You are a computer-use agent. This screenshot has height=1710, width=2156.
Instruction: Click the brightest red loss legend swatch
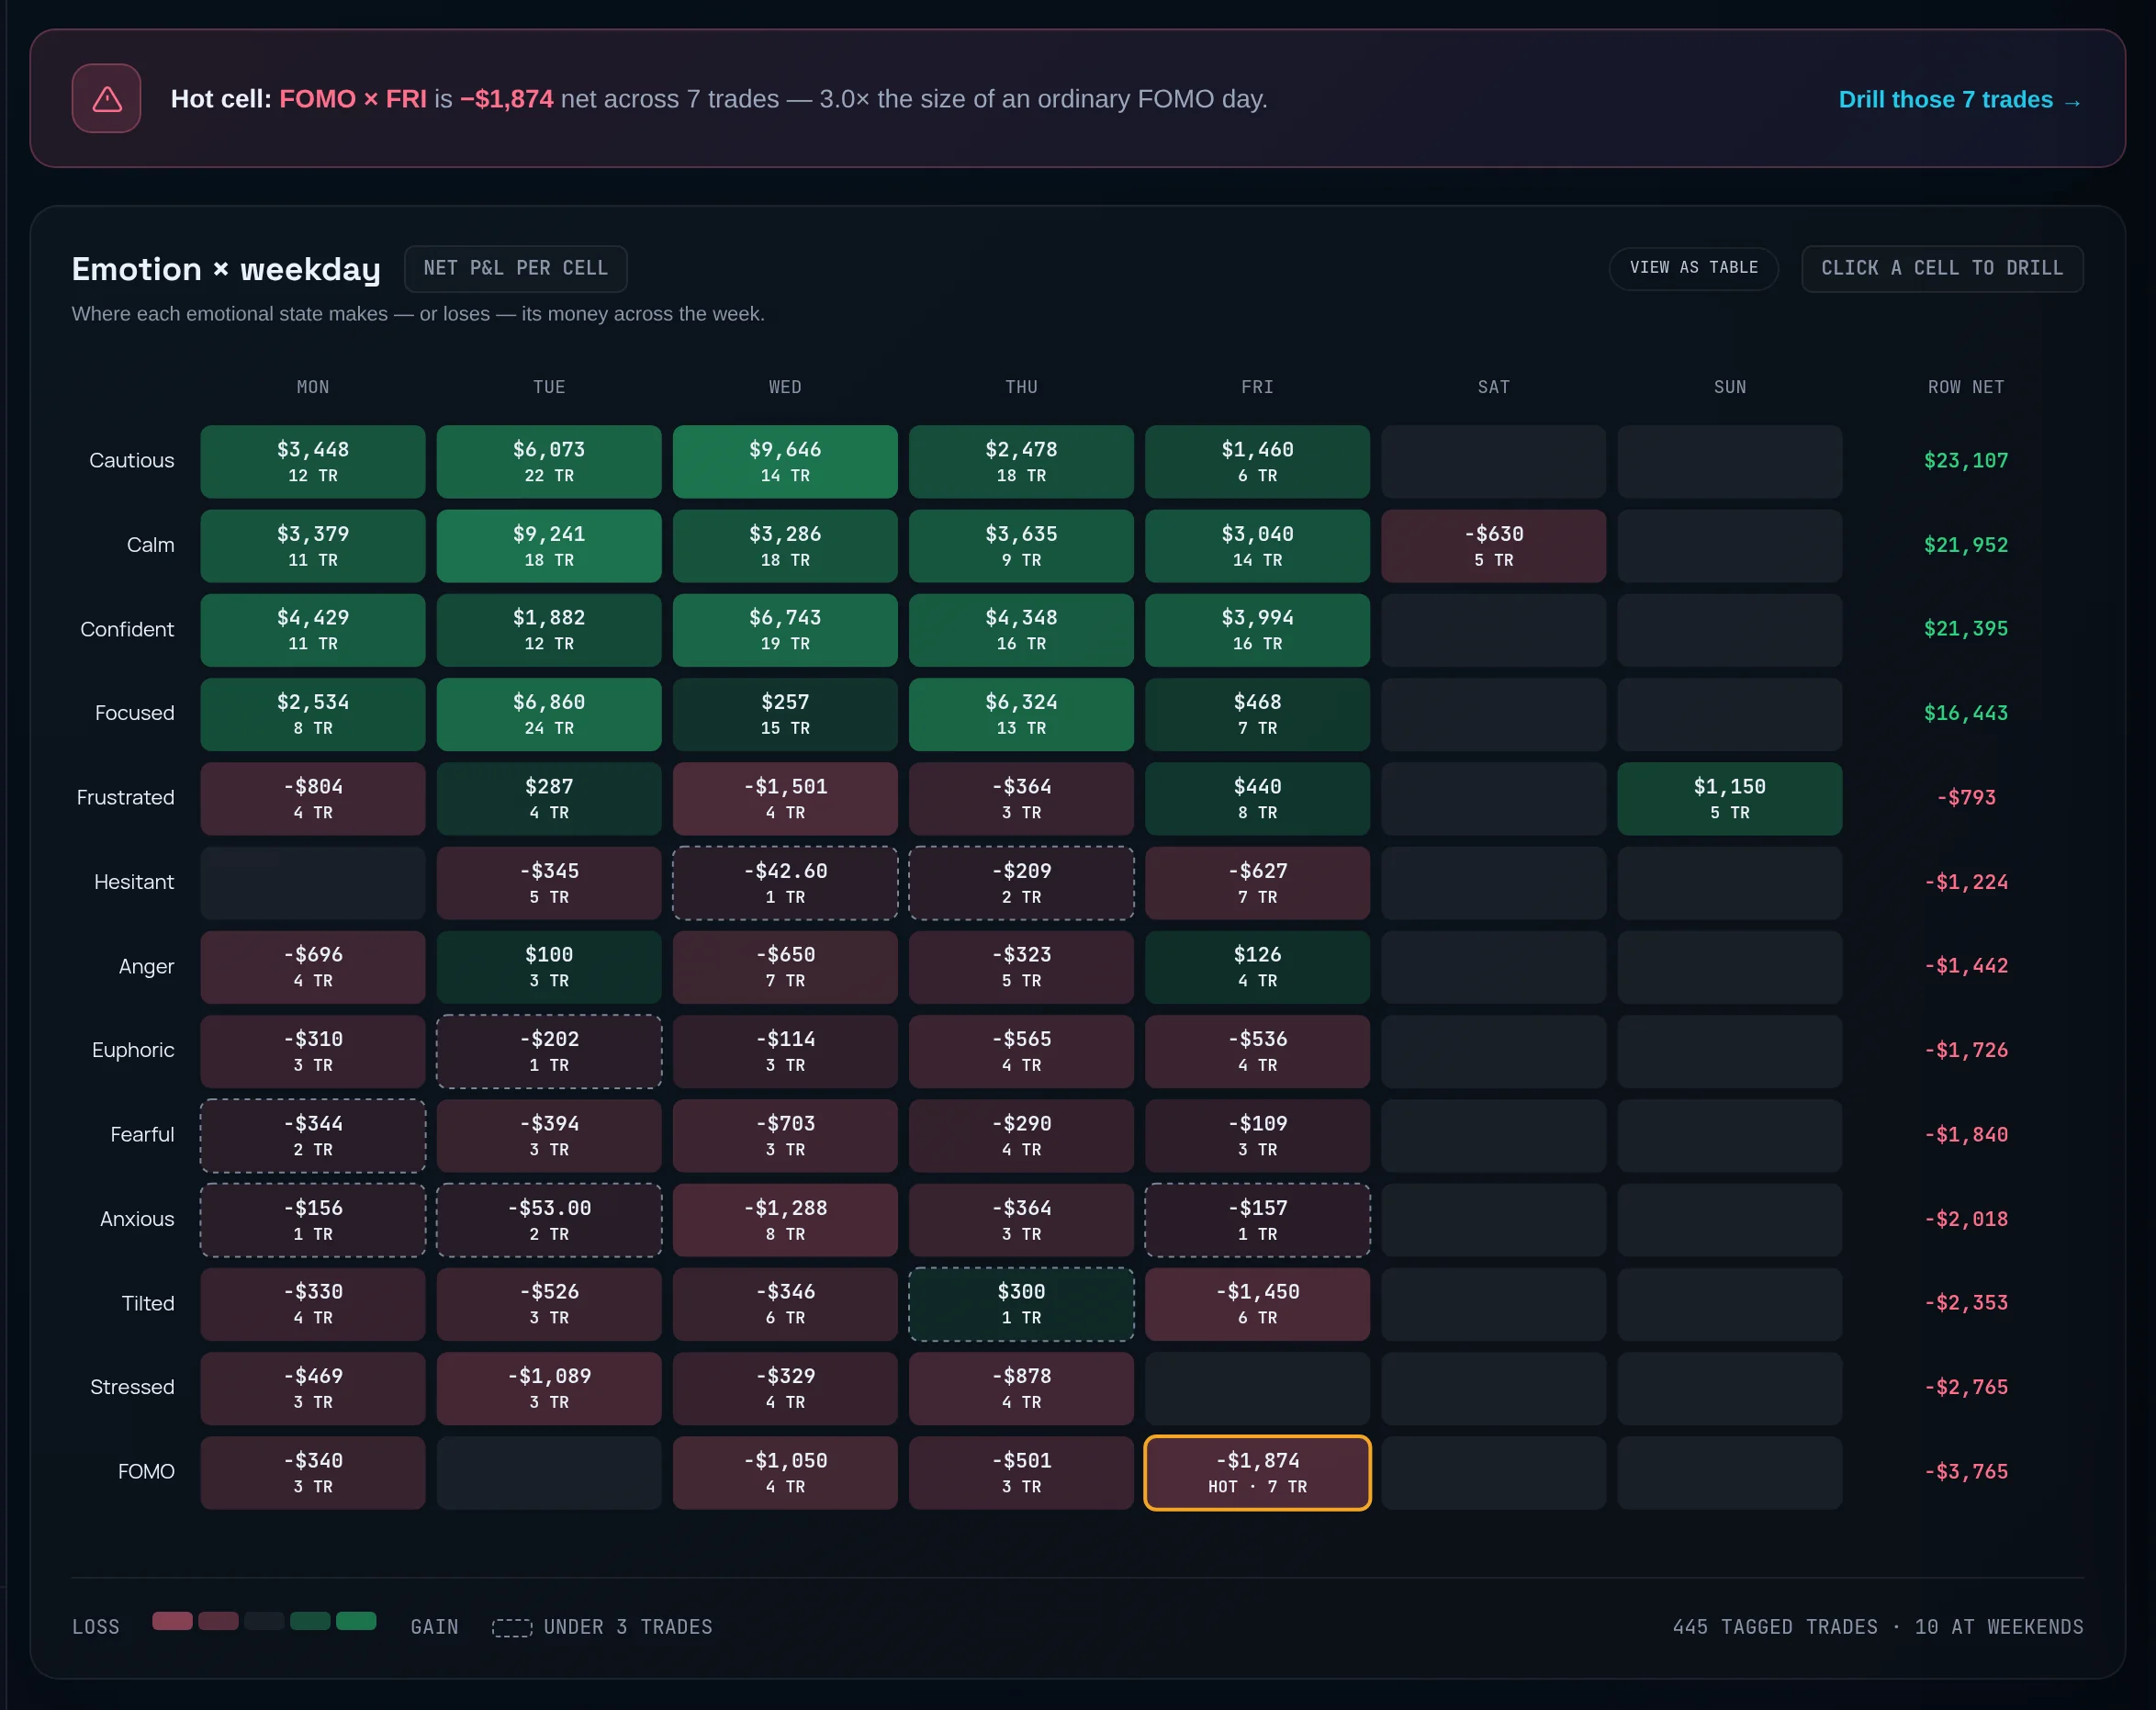pyautogui.click(x=172, y=1621)
